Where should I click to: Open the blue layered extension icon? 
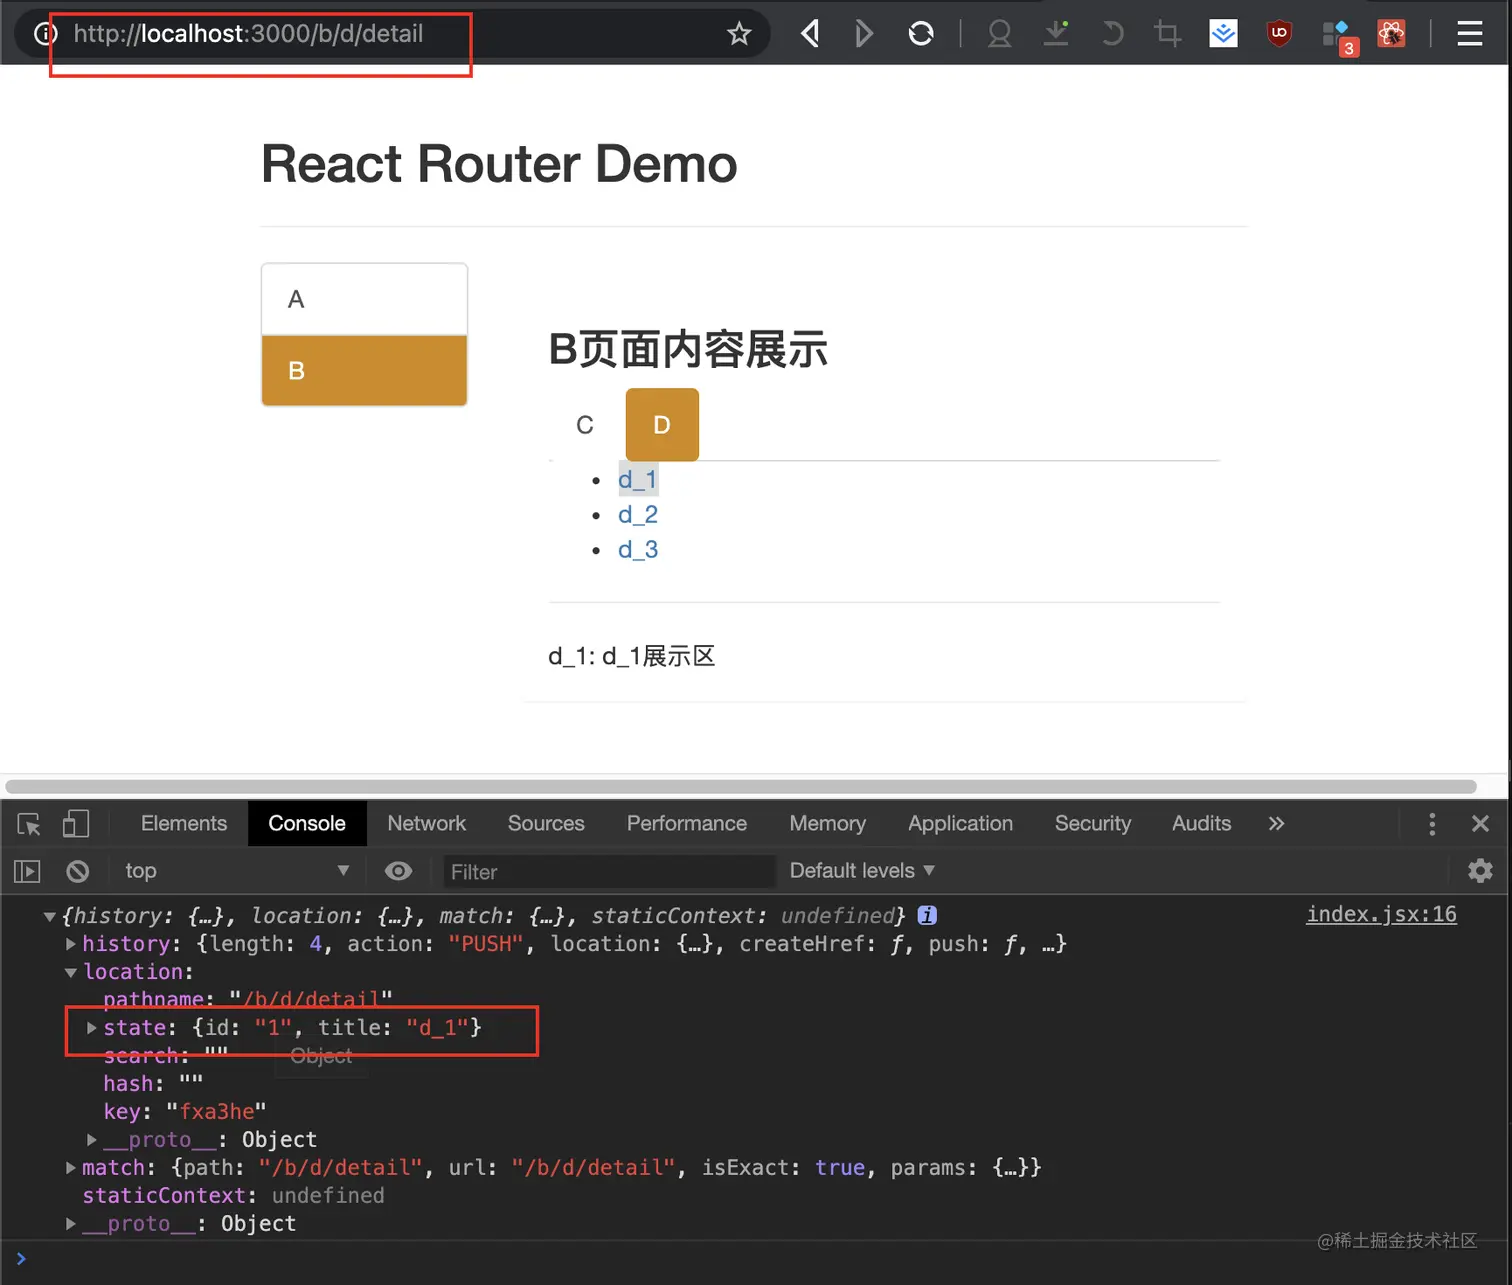click(x=1223, y=34)
